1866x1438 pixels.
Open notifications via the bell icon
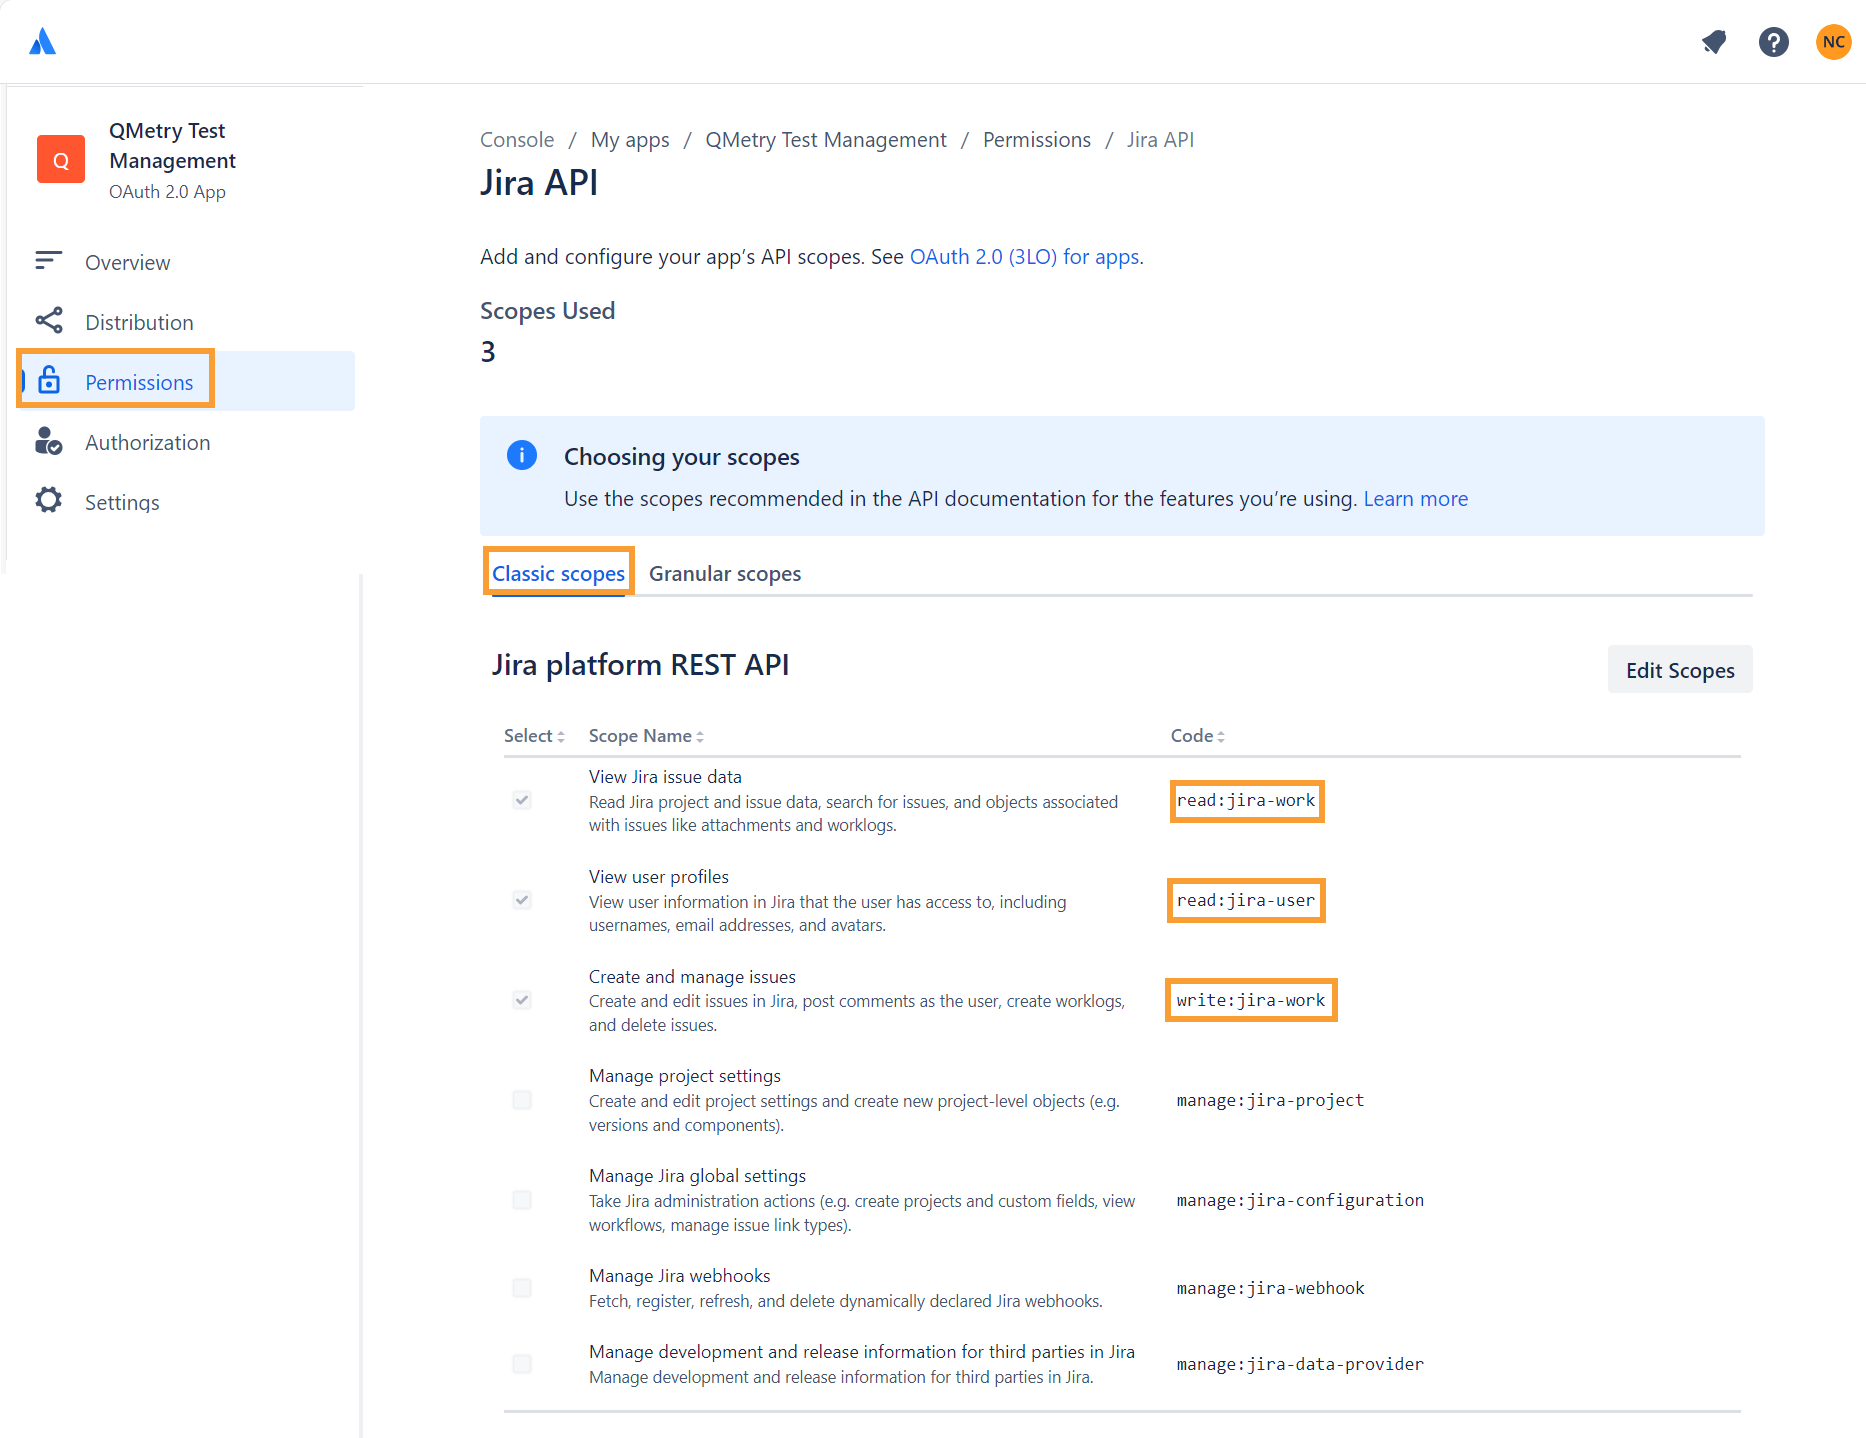click(x=1714, y=42)
